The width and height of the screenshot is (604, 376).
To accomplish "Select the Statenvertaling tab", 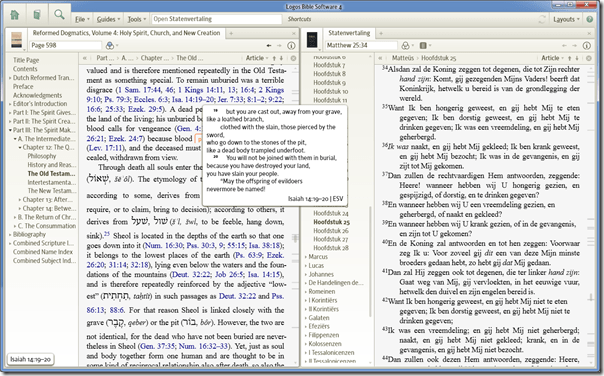I will 349,33.
